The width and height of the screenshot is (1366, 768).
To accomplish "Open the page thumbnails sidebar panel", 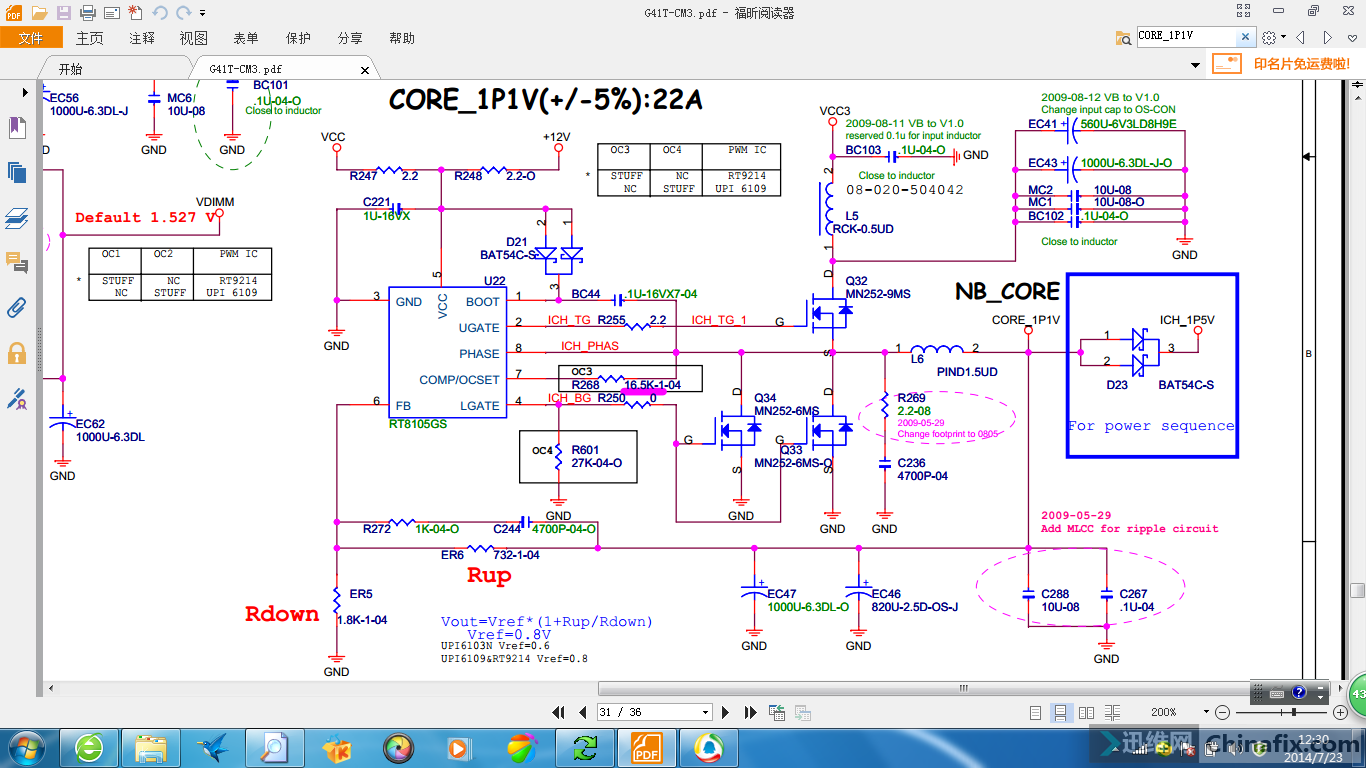I will [x=16, y=172].
